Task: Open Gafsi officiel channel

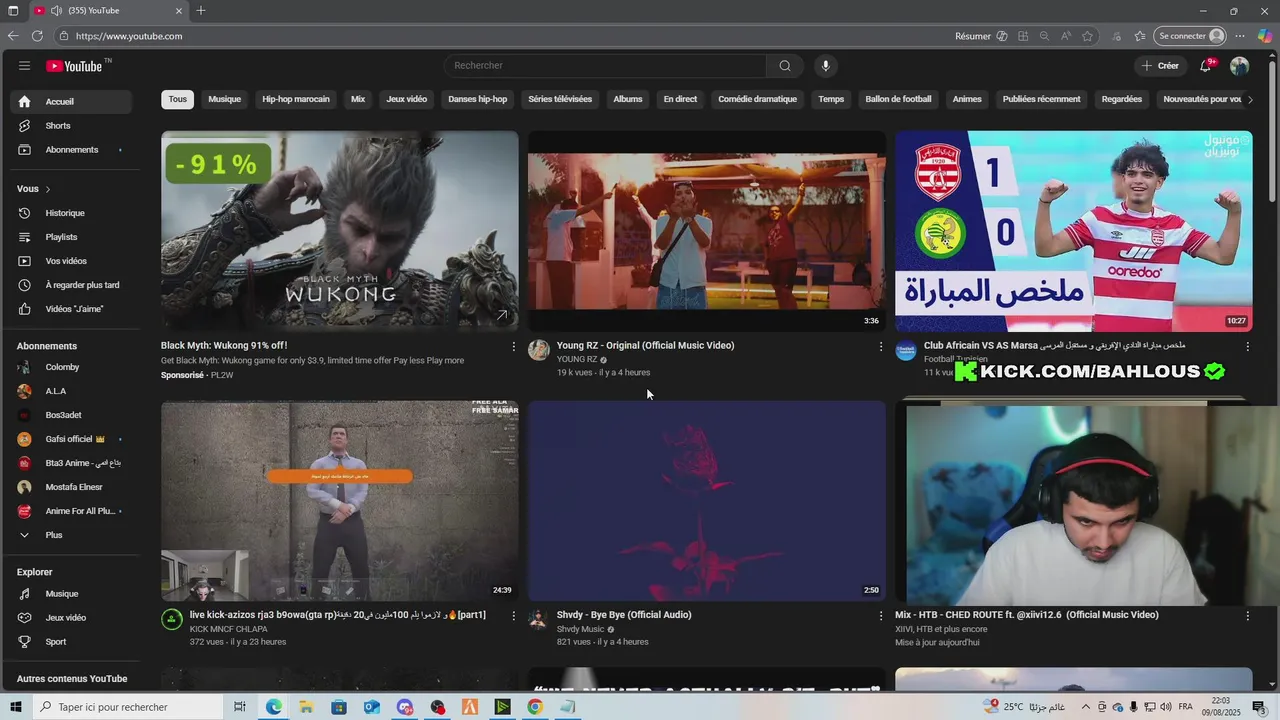Action: (x=71, y=439)
